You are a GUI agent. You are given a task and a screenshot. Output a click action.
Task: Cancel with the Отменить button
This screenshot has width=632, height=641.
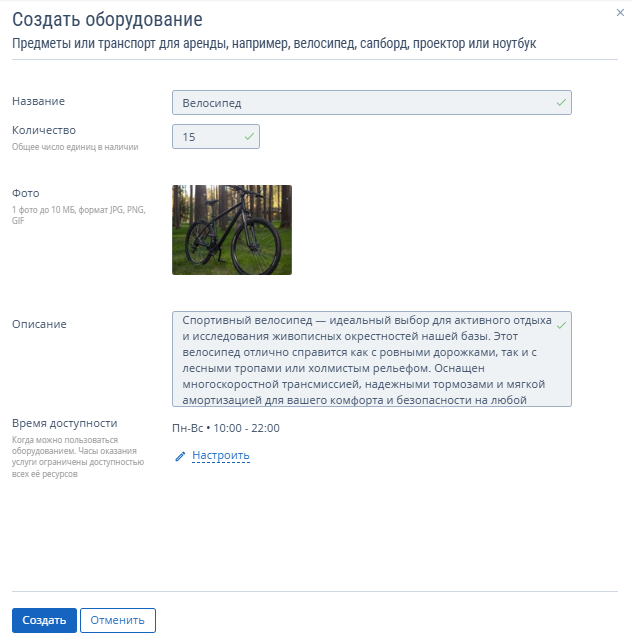[118, 620]
